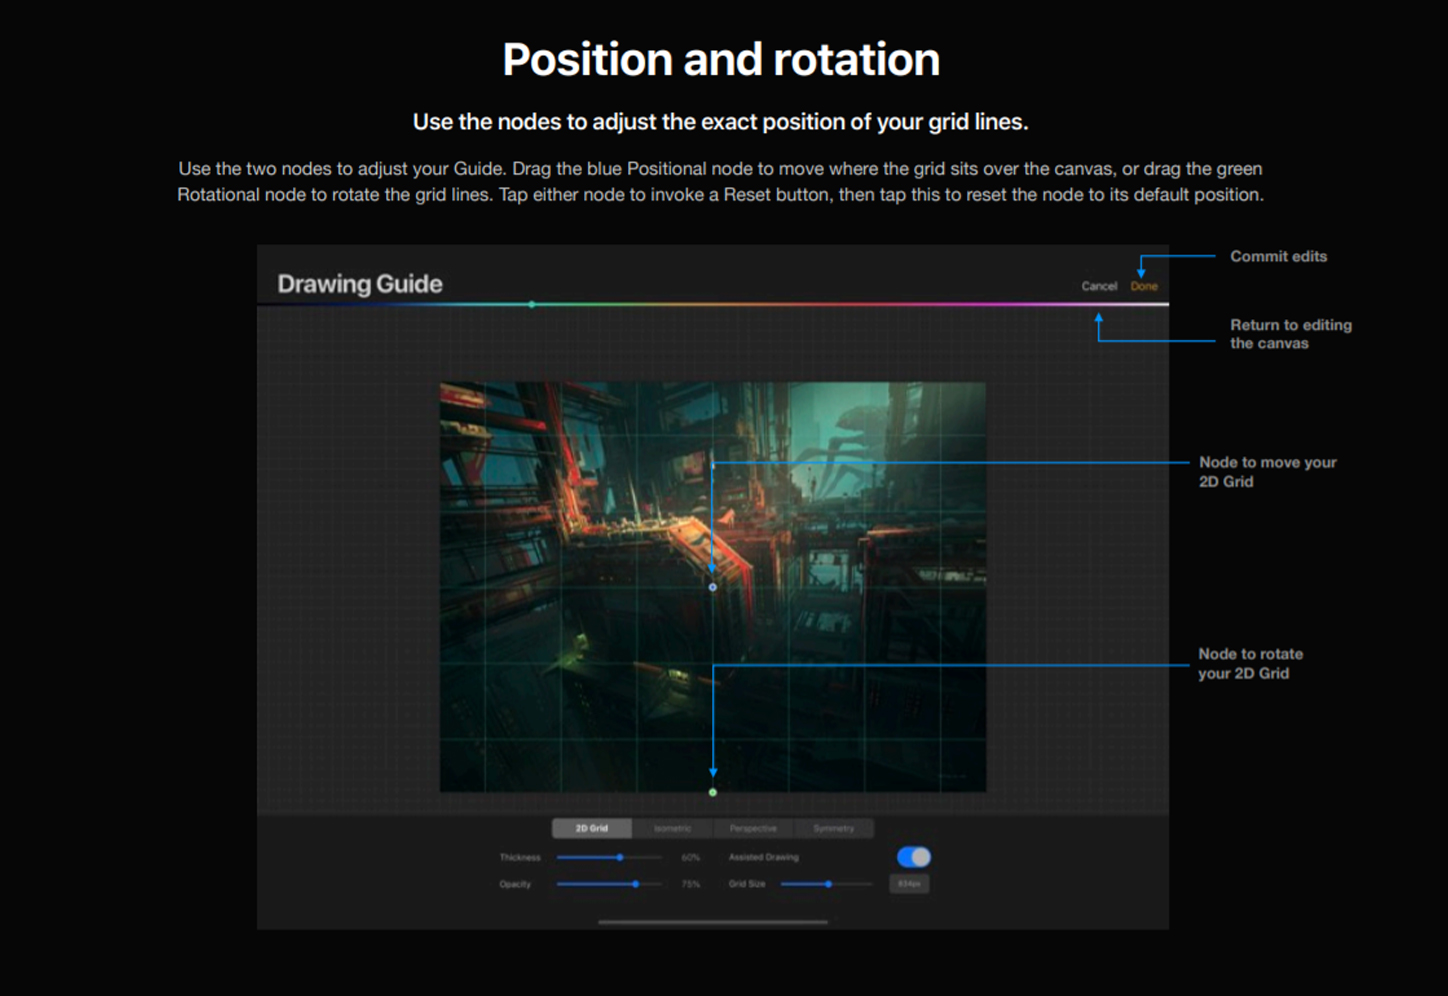Switch to the Isometric tab

[x=672, y=828]
